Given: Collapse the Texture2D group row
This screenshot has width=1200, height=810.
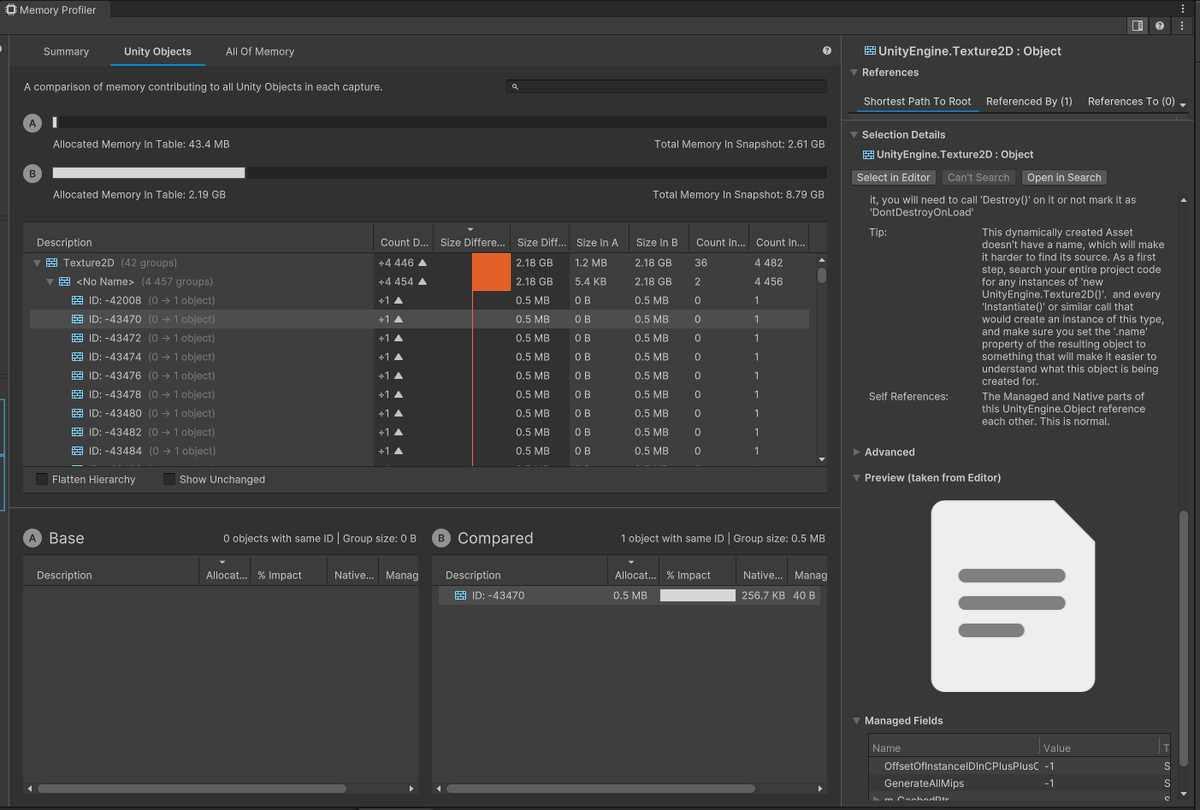Looking at the screenshot, I should coord(38,263).
